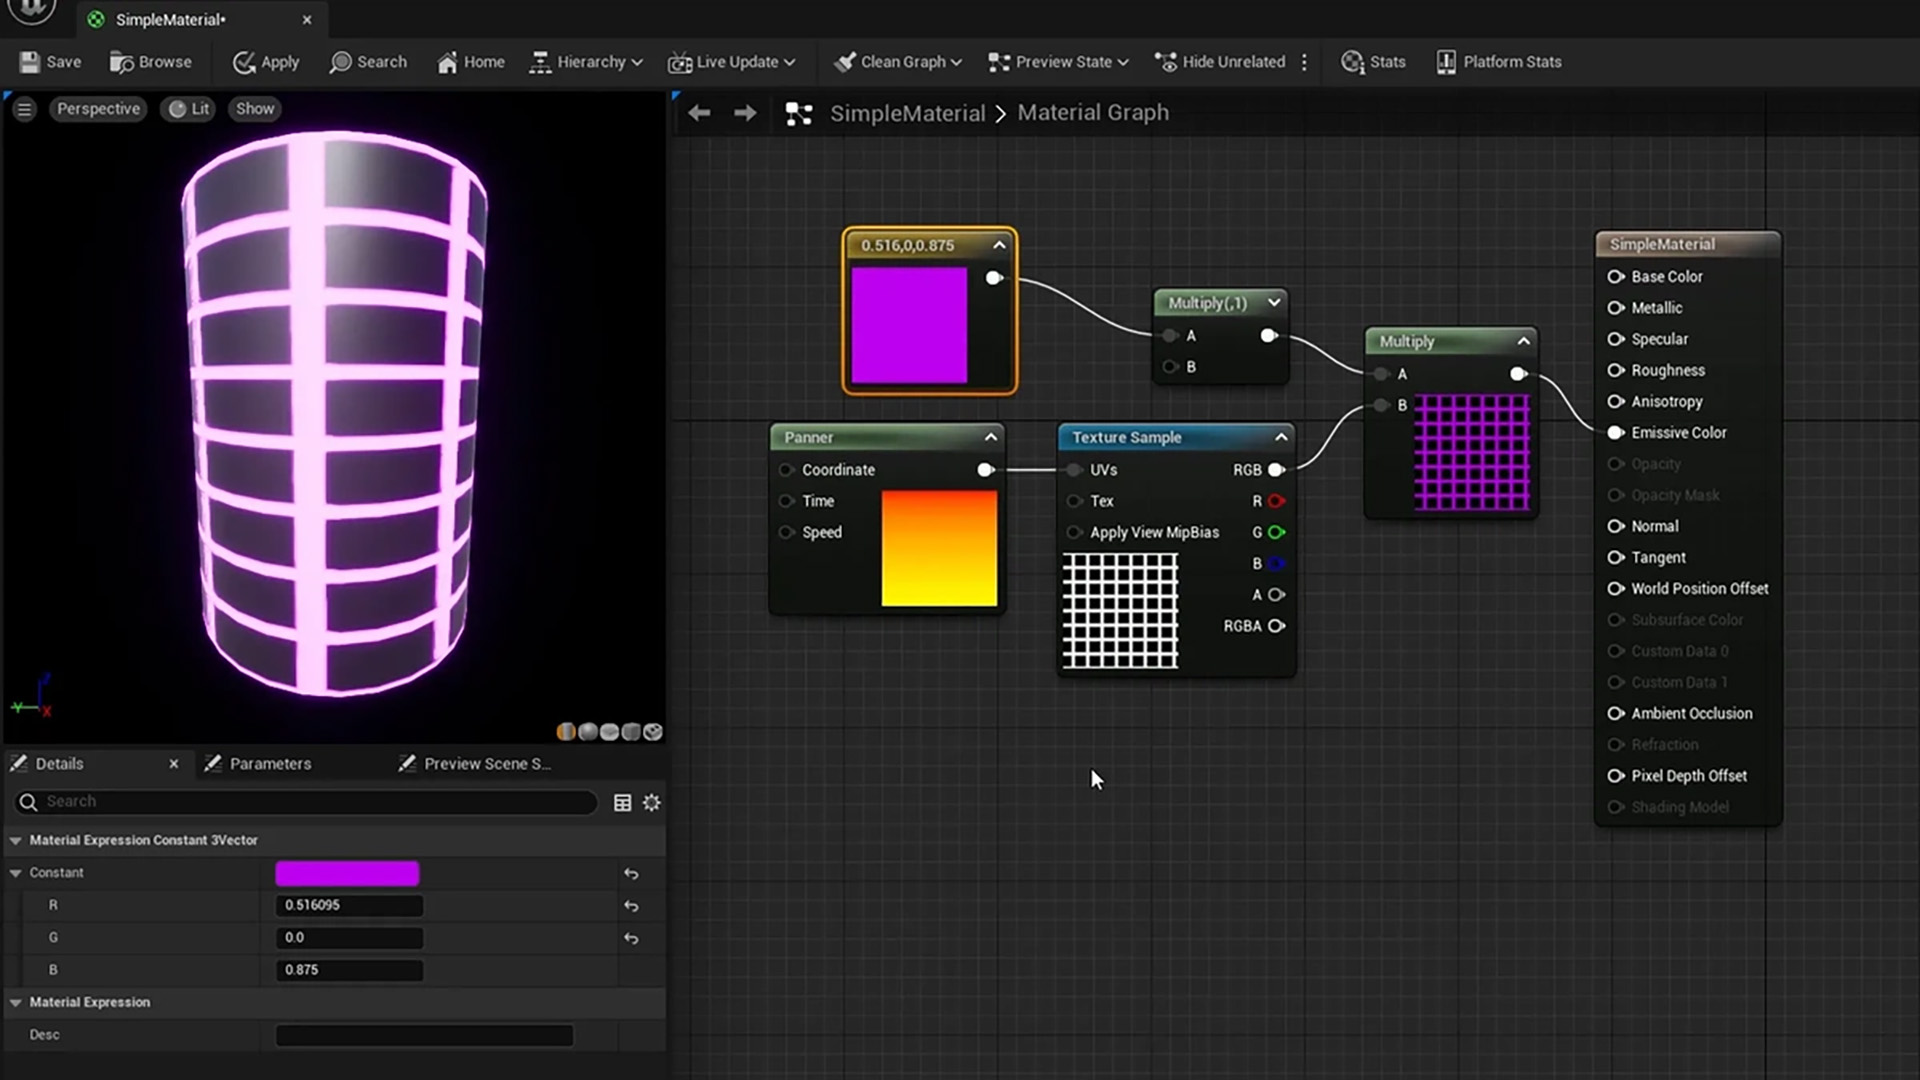The width and height of the screenshot is (1920, 1080).
Task: Switch to the Parameters tab
Action: click(270, 763)
